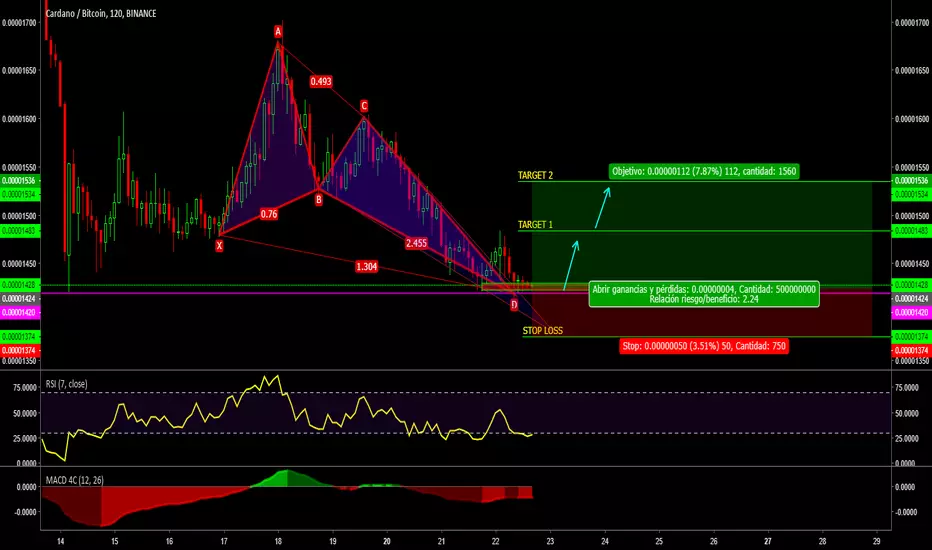Select the pattern point B label
The width and height of the screenshot is (932, 550).
[319, 200]
